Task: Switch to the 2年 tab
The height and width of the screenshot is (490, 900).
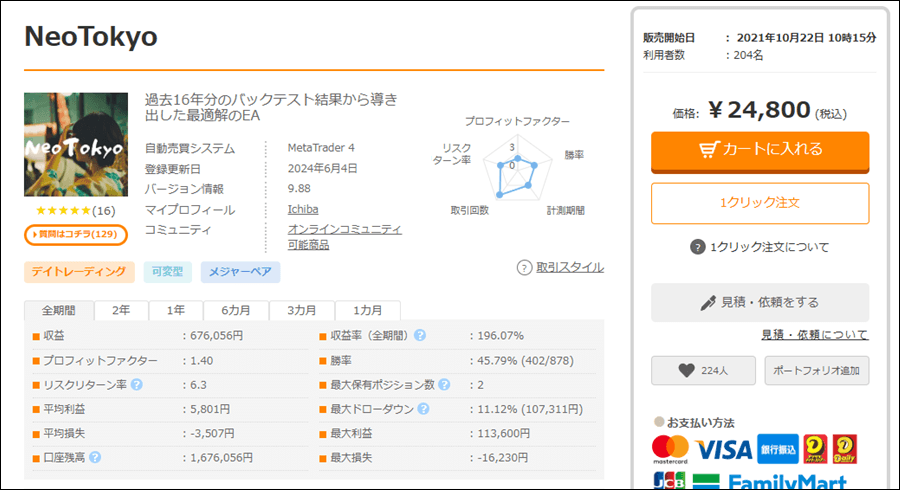Action: (121, 310)
